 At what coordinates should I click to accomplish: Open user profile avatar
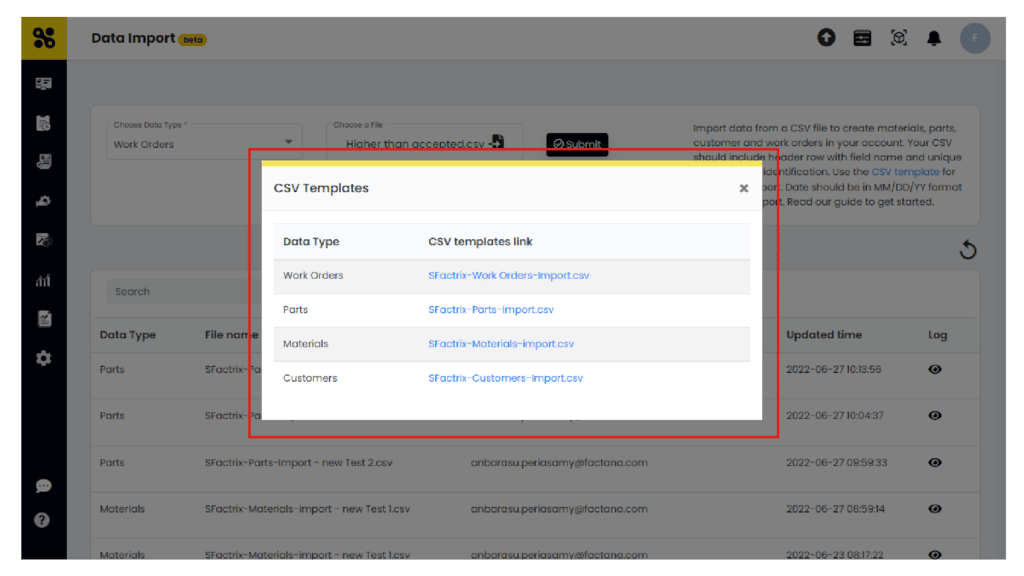click(x=975, y=38)
